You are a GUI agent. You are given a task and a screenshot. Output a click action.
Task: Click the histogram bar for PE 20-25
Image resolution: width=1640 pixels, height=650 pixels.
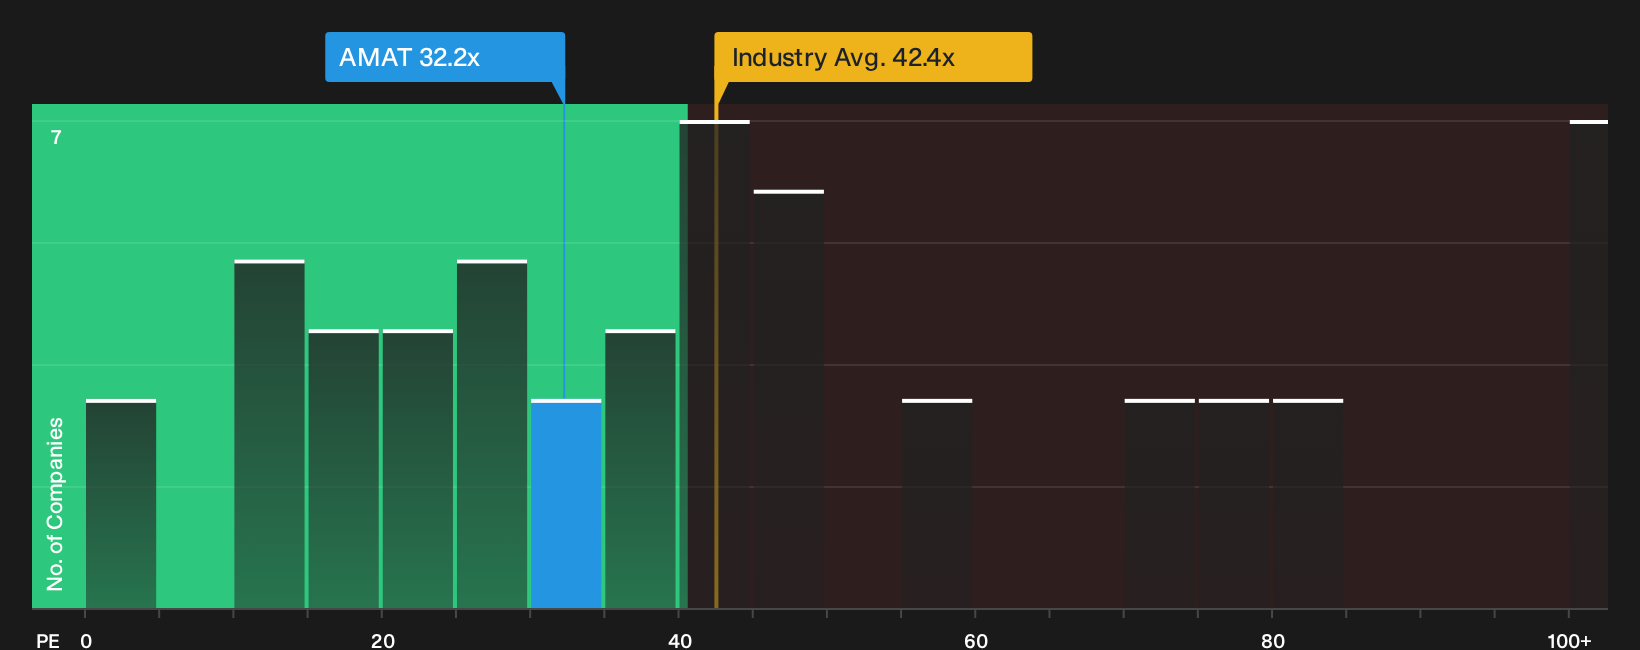click(418, 469)
